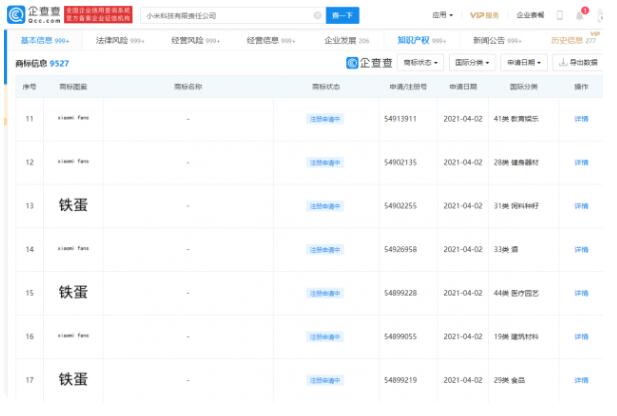Clear the search box text
The height and width of the screenshot is (416, 617).
point(316,16)
